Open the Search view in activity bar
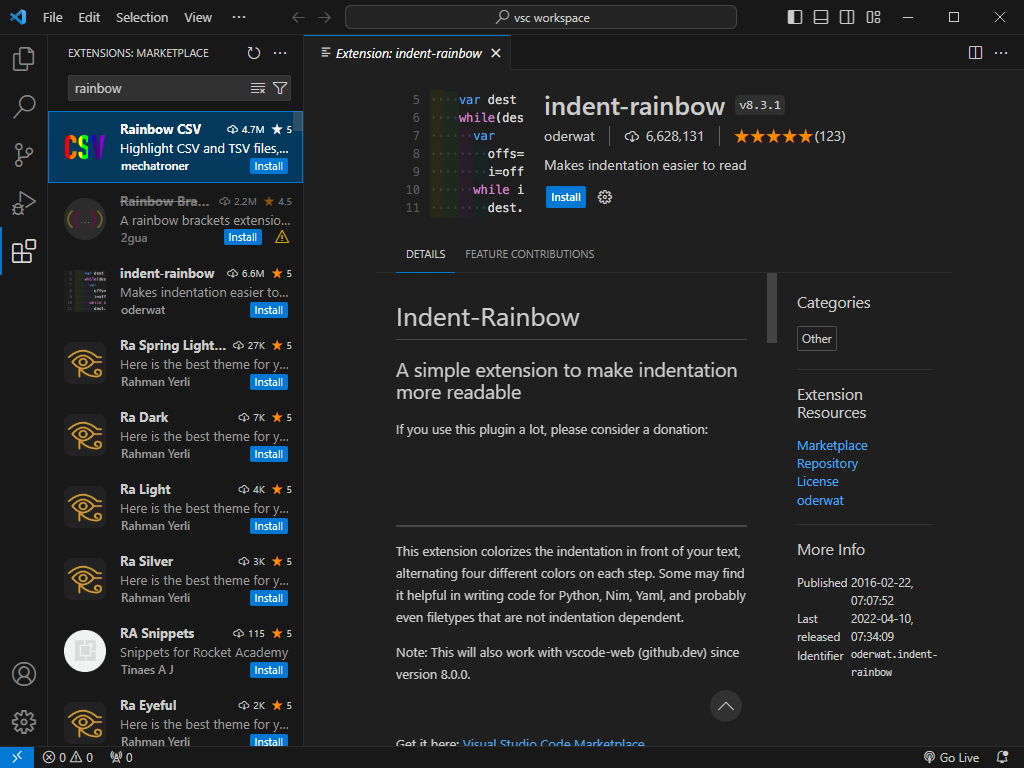 (24, 106)
